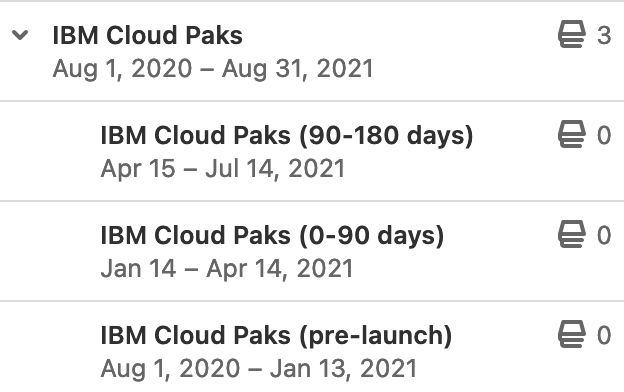624x392 pixels.
Task: Select IBM Cloud Paks parent title
Action: click(x=147, y=35)
